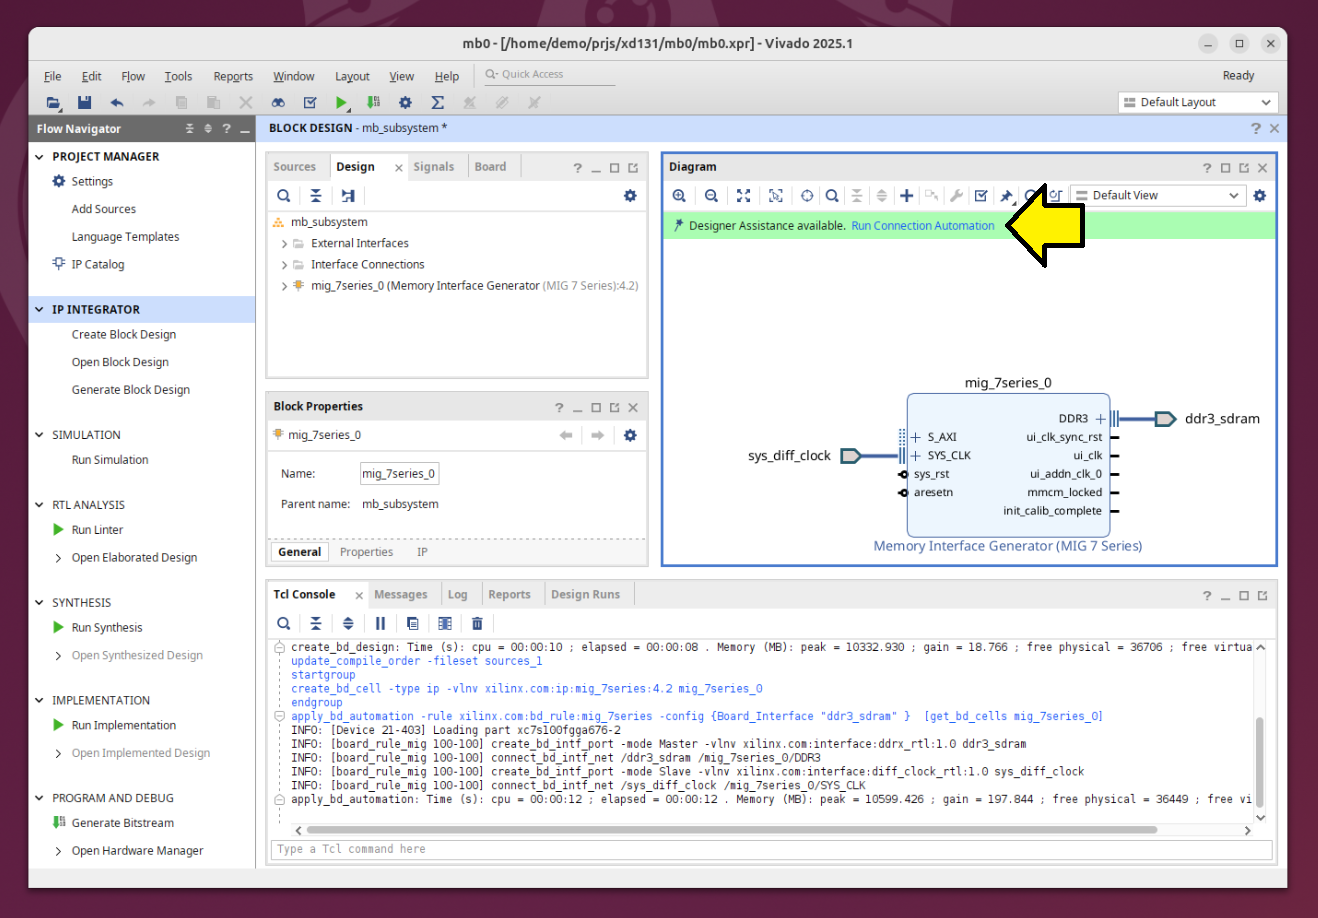Click the Add IP plus icon in Diagram toolbar
1318x918 pixels.
(x=906, y=196)
